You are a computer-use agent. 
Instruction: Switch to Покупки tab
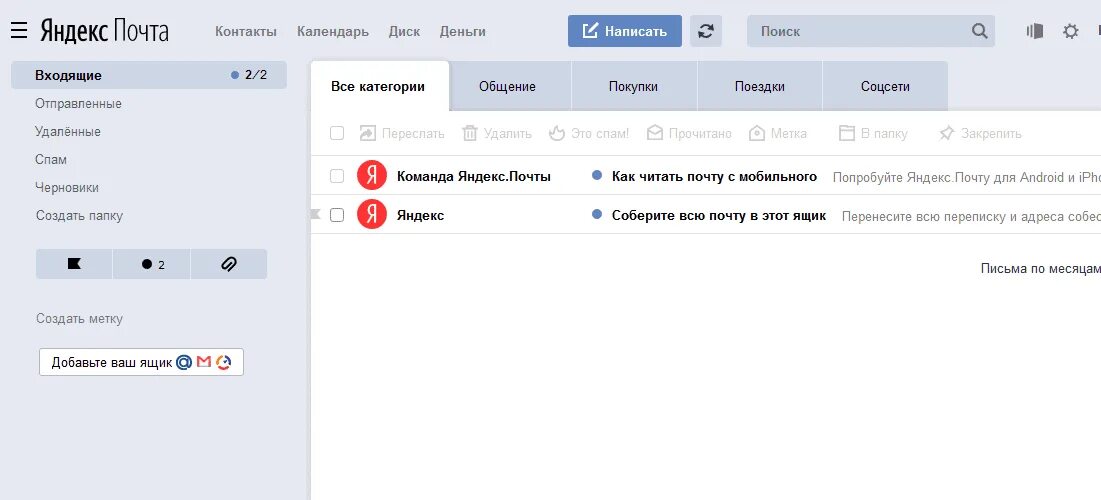tap(633, 86)
